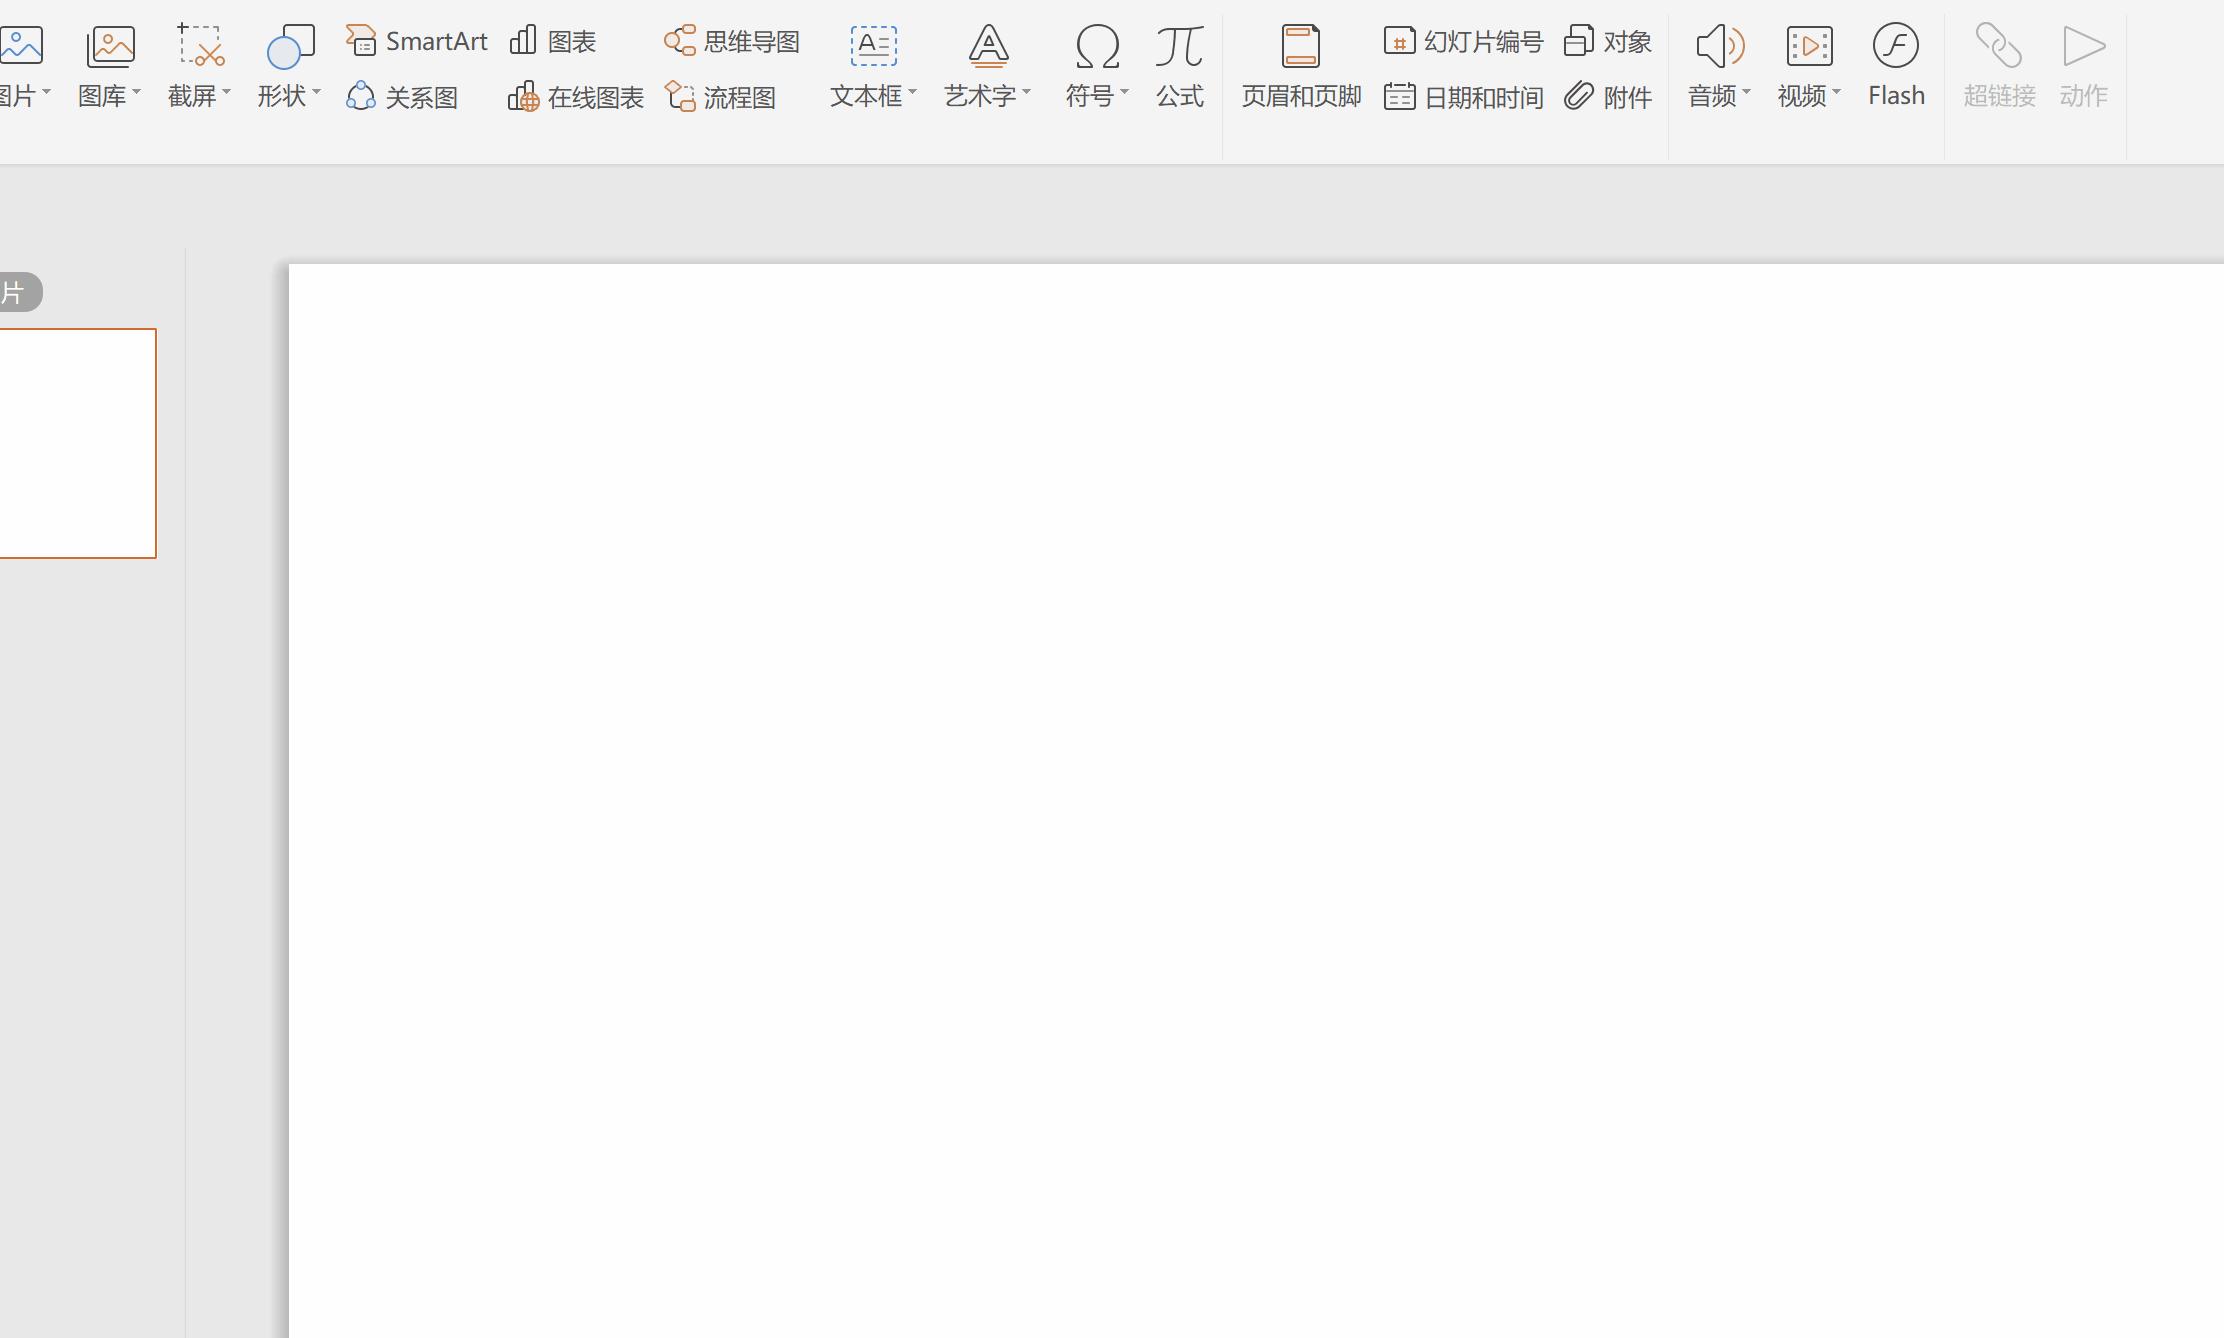This screenshot has width=2224, height=1338.
Task: Select the slide thumbnail in the panel
Action: pos(76,443)
